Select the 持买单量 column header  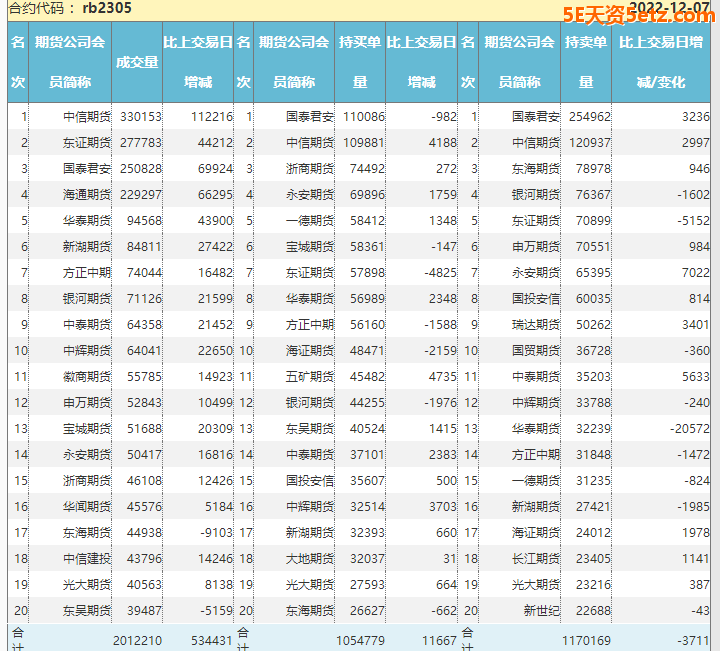click(360, 62)
